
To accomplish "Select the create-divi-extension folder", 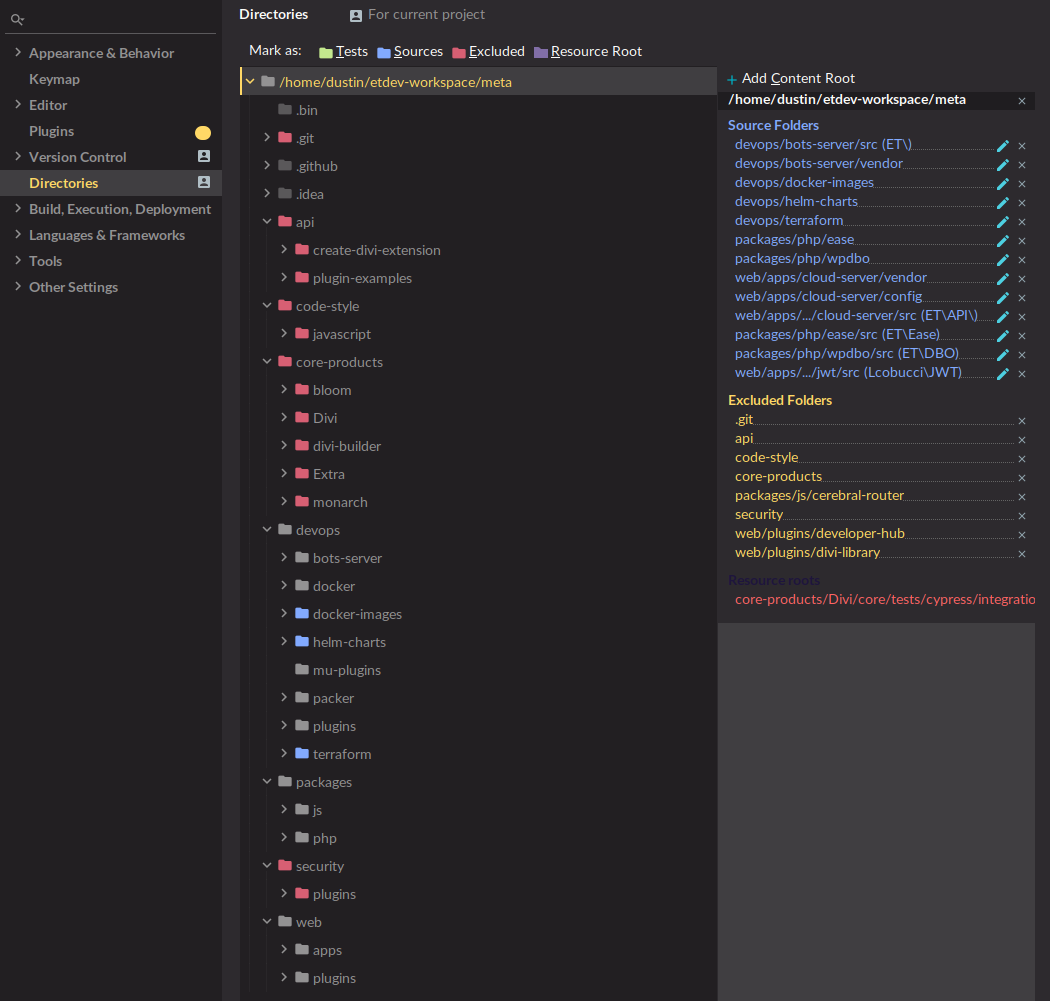I will pos(376,250).
